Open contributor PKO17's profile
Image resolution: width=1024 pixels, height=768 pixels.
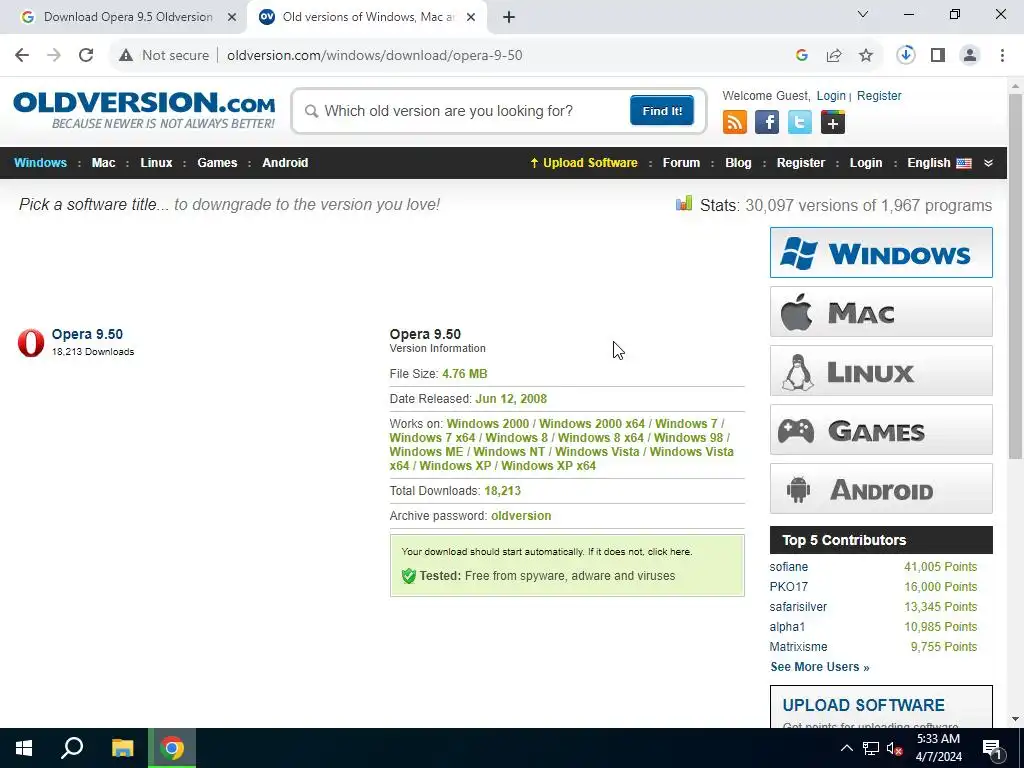click(x=788, y=587)
